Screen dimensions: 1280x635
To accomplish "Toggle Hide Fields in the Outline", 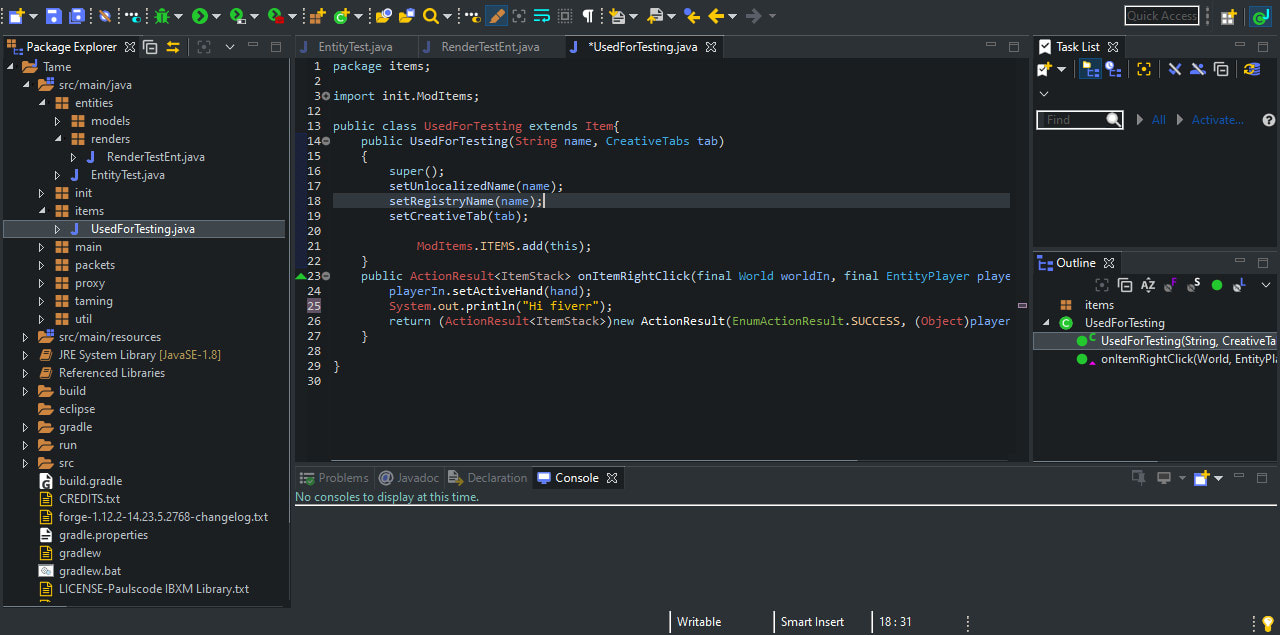I will click(1171, 285).
